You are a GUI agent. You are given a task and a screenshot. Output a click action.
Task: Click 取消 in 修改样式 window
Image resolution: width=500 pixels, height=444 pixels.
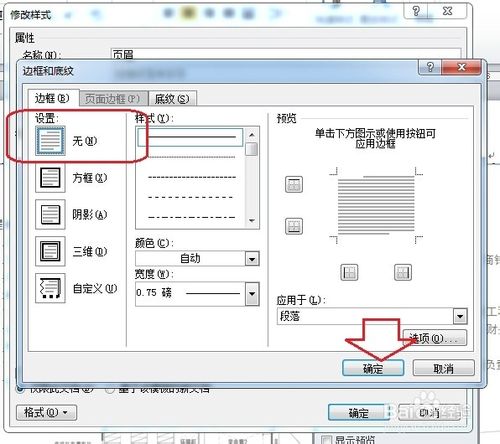tap(429, 413)
